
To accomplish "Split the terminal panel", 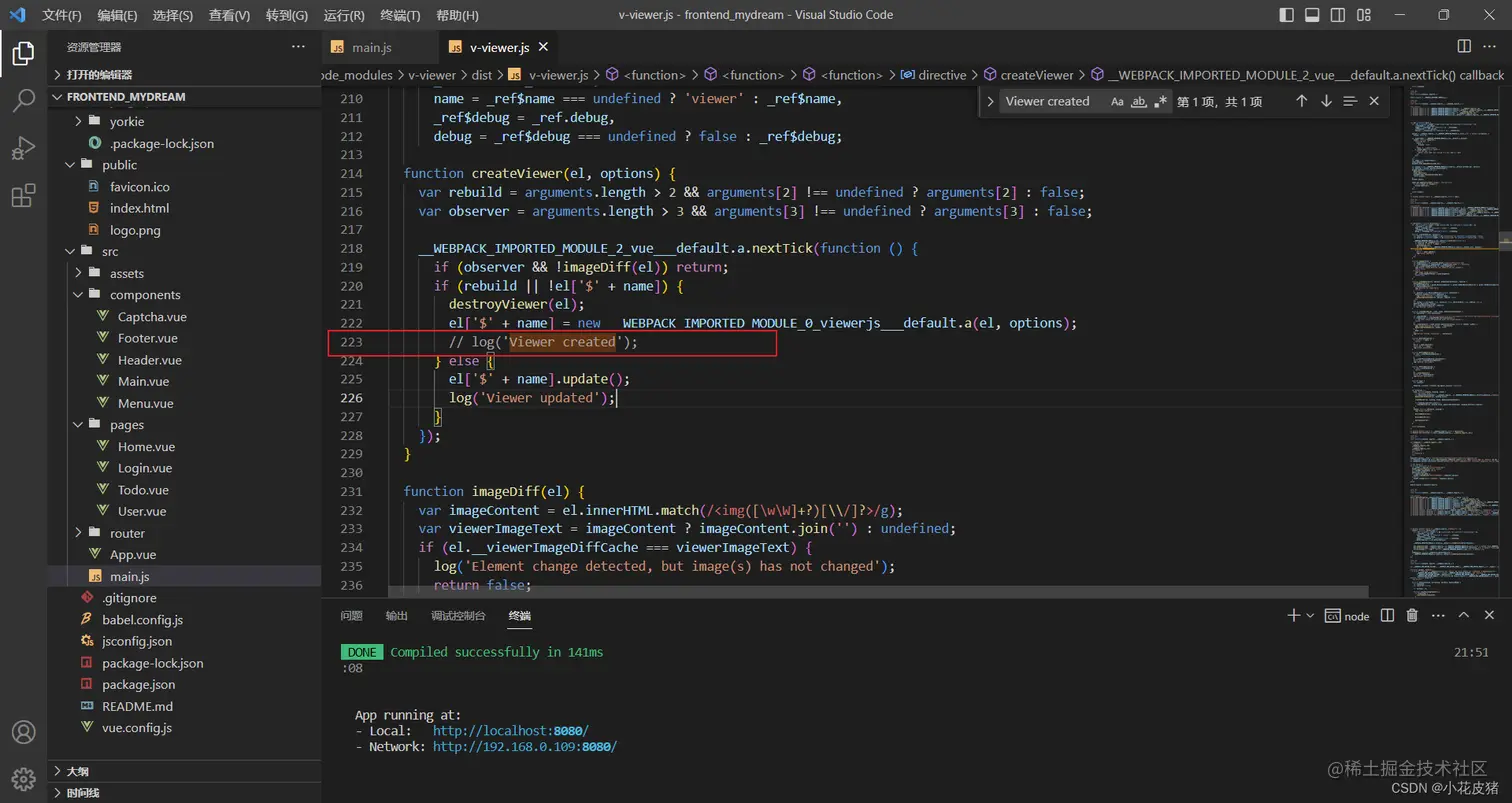I will point(1387,615).
